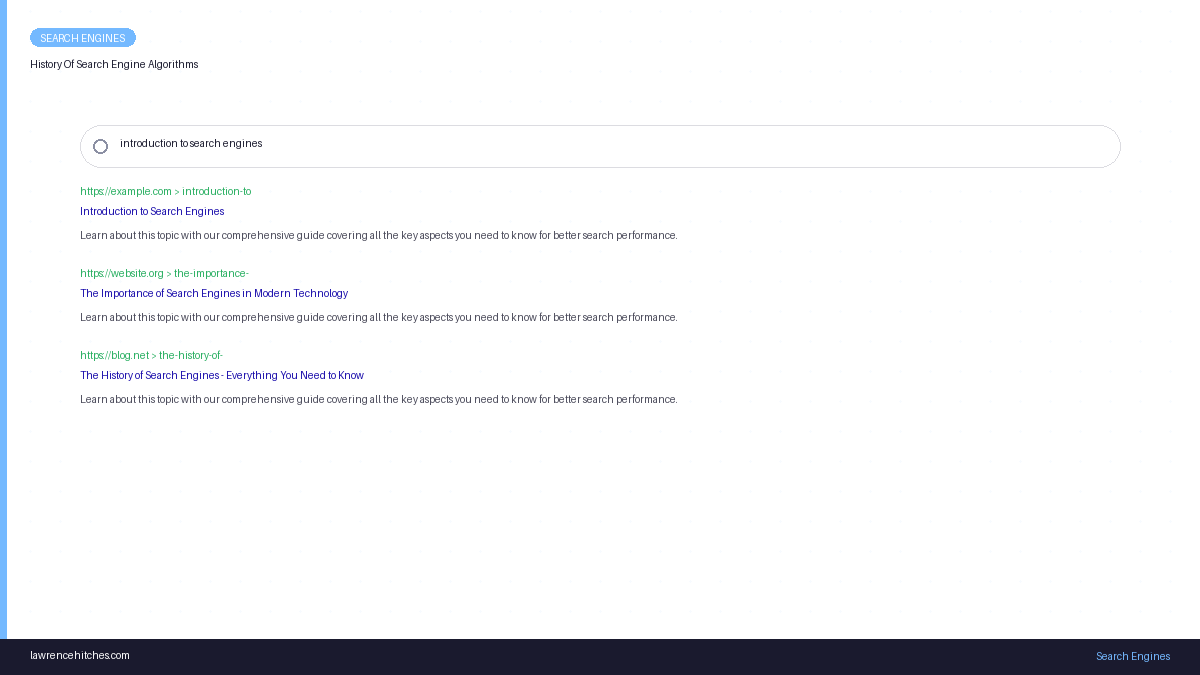Click the snippet under the Introduction to Search Engines result
1200x675 pixels.
[378, 236]
